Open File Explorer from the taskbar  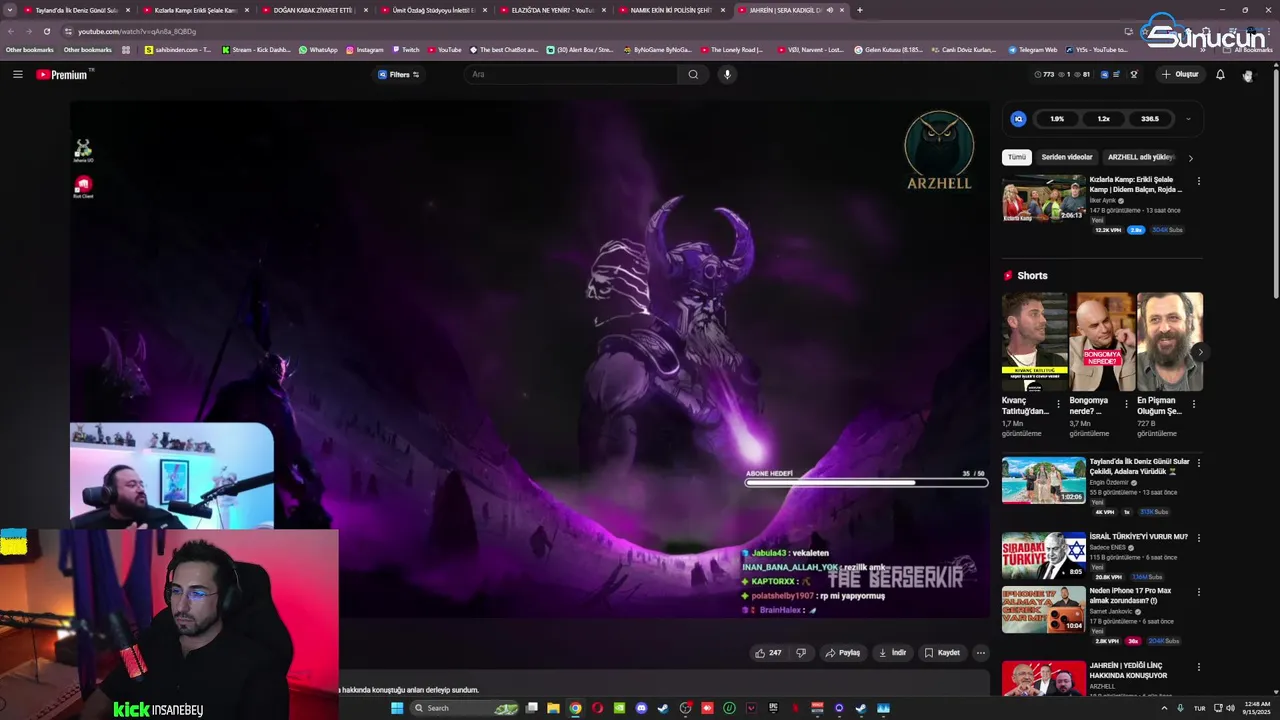(x=553, y=708)
